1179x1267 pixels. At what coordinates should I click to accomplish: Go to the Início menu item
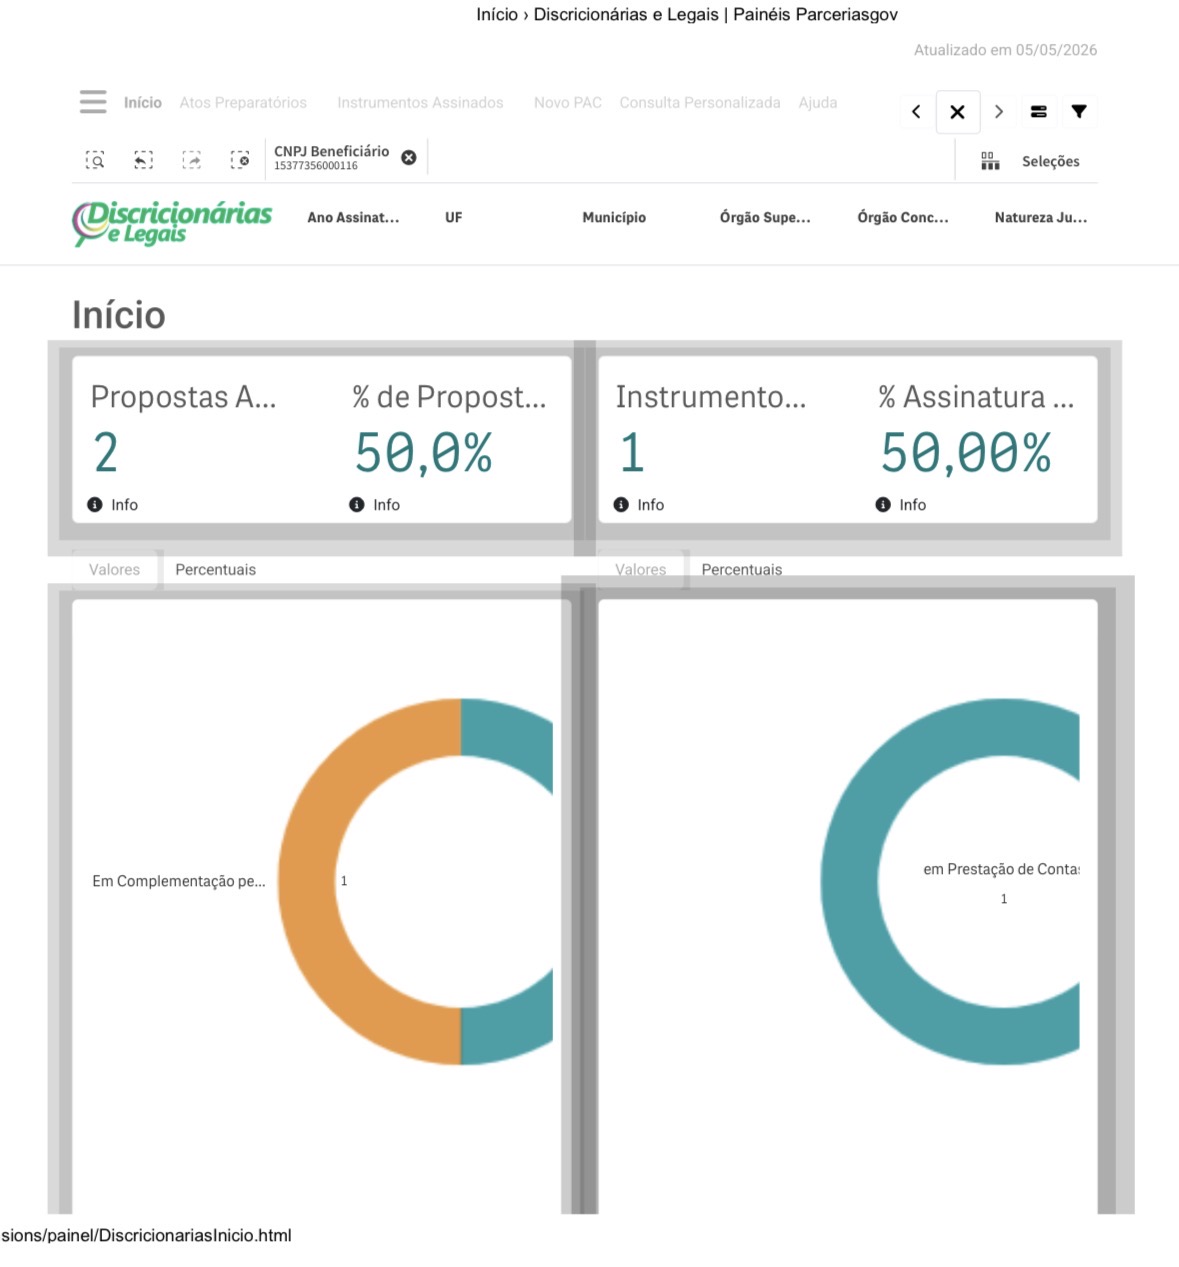(143, 103)
